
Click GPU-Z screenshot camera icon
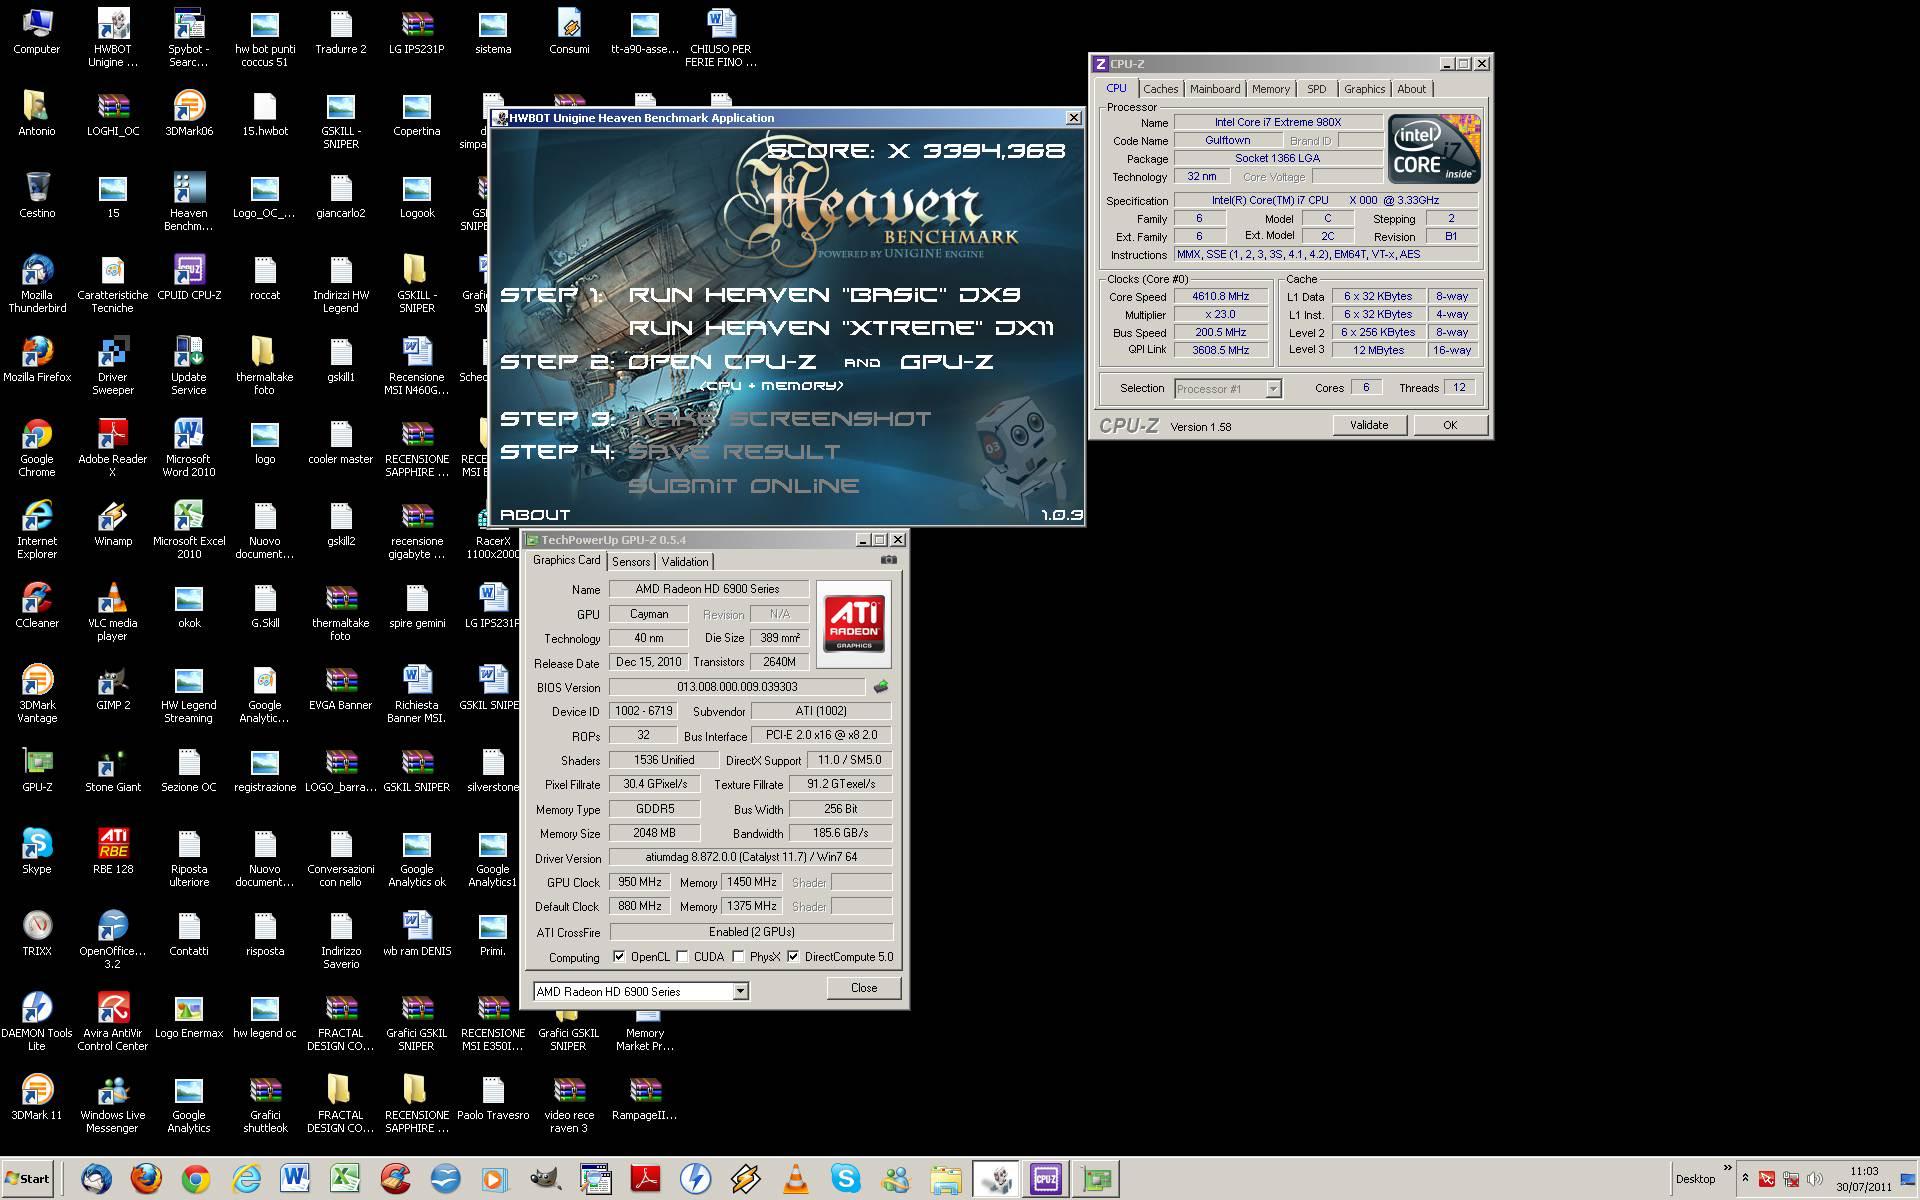point(888,560)
